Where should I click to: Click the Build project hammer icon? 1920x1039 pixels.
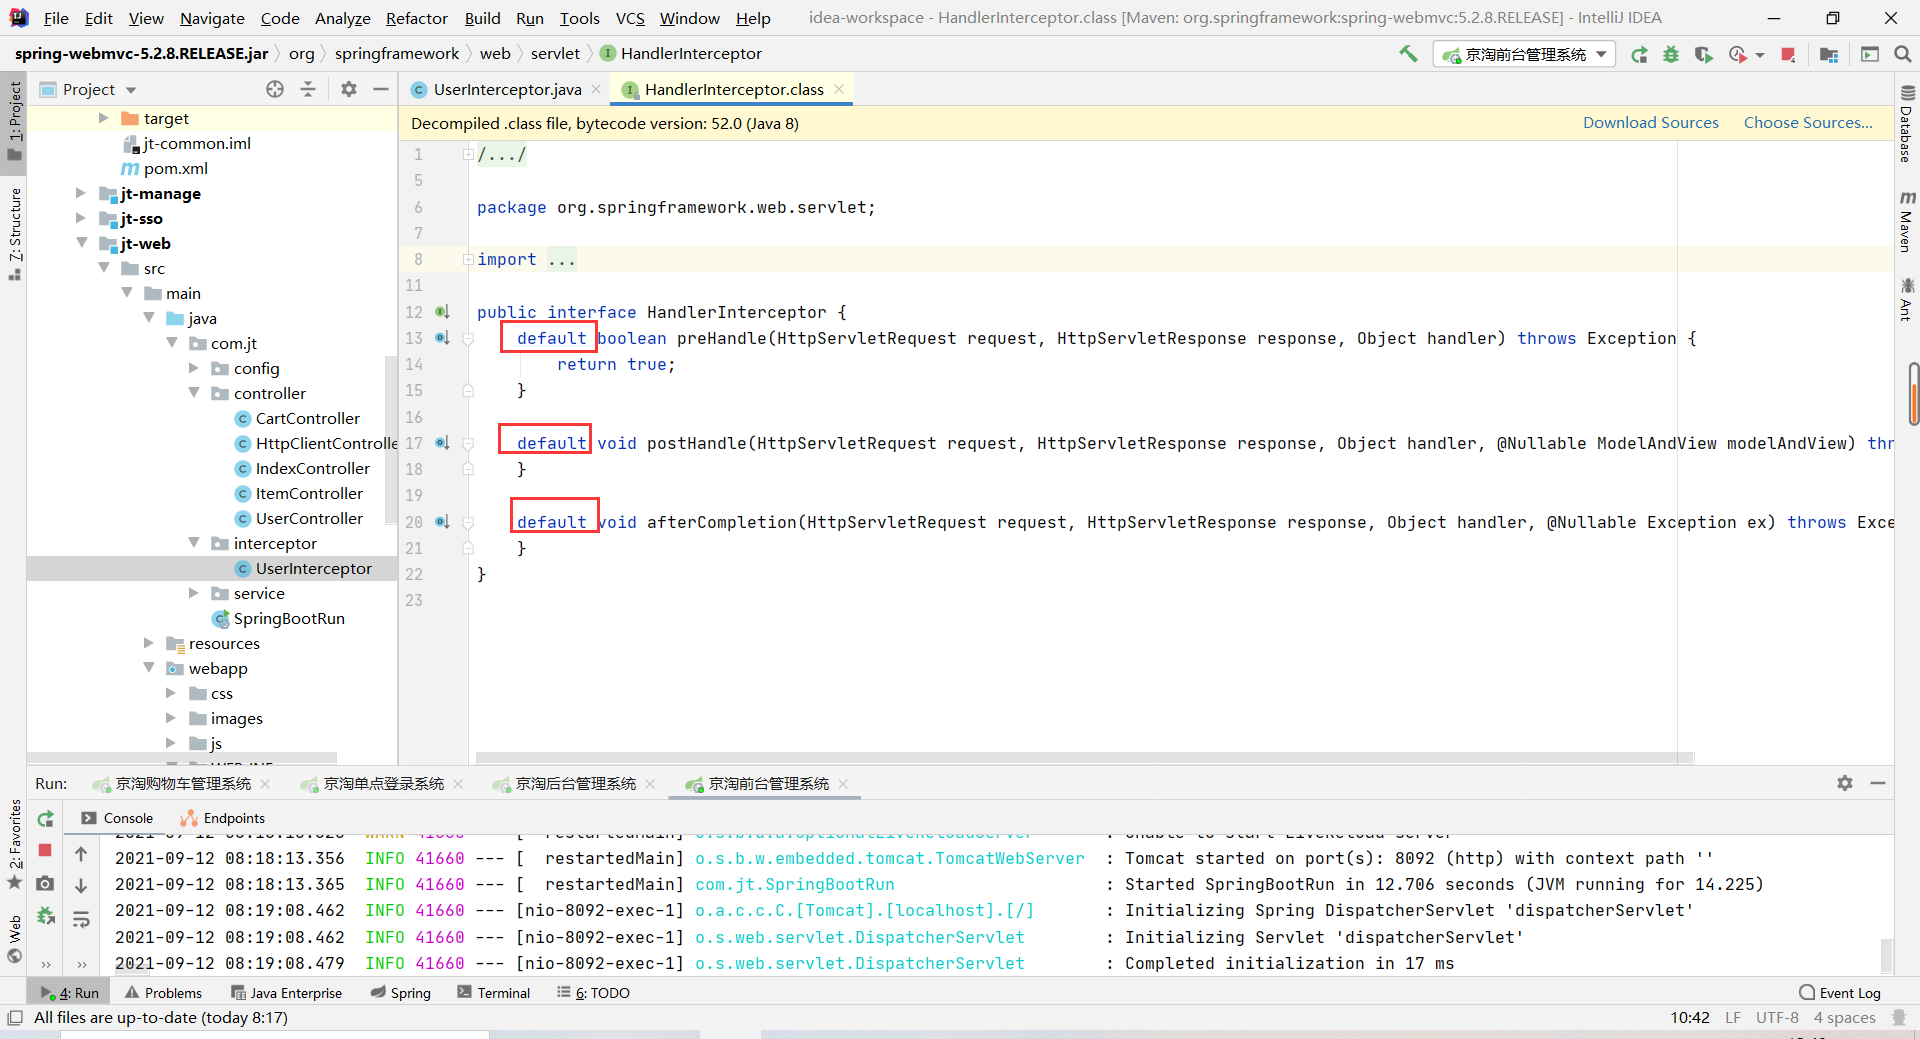1408,54
